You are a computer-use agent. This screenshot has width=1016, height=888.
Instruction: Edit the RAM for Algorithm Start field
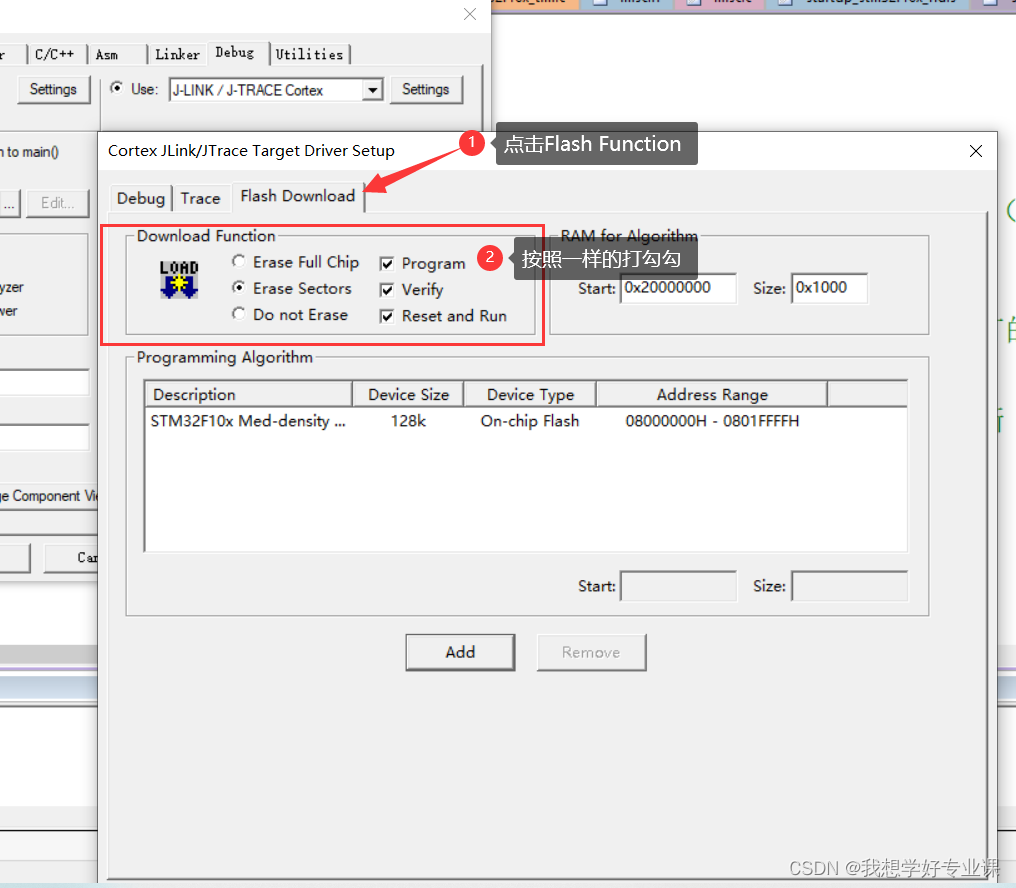click(678, 288)
